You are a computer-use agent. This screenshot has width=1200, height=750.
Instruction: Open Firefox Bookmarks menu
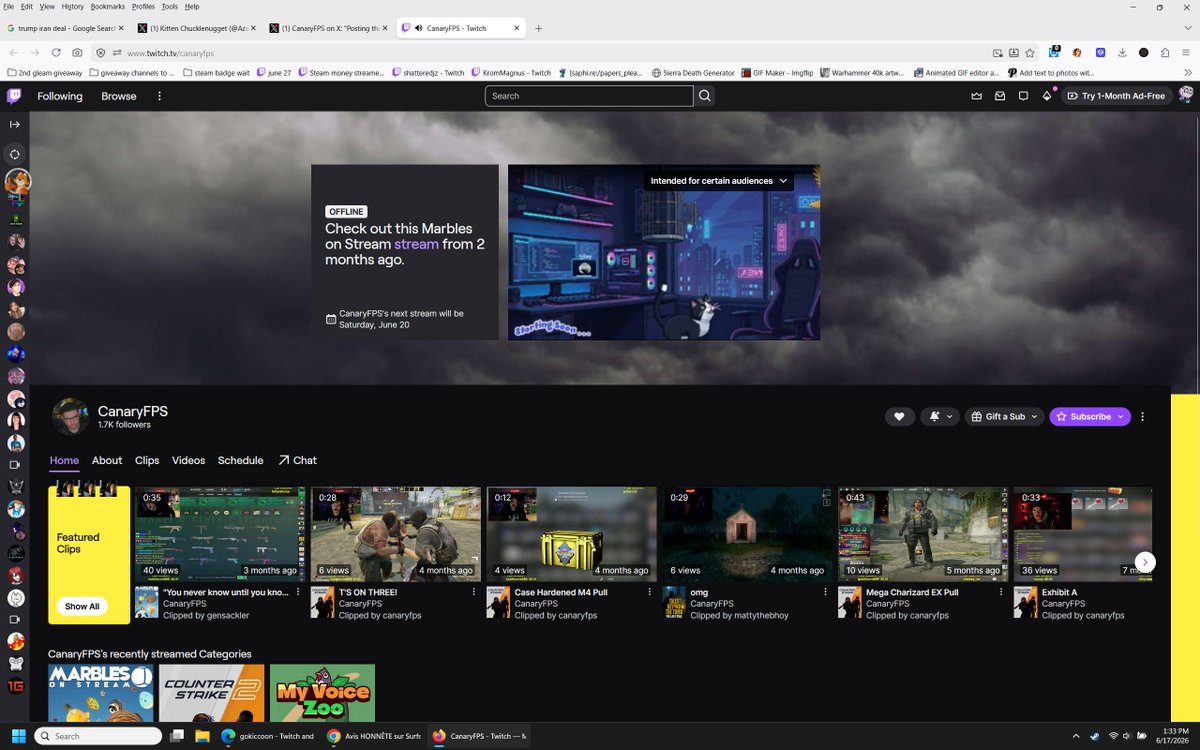click(x=109, y=6)
